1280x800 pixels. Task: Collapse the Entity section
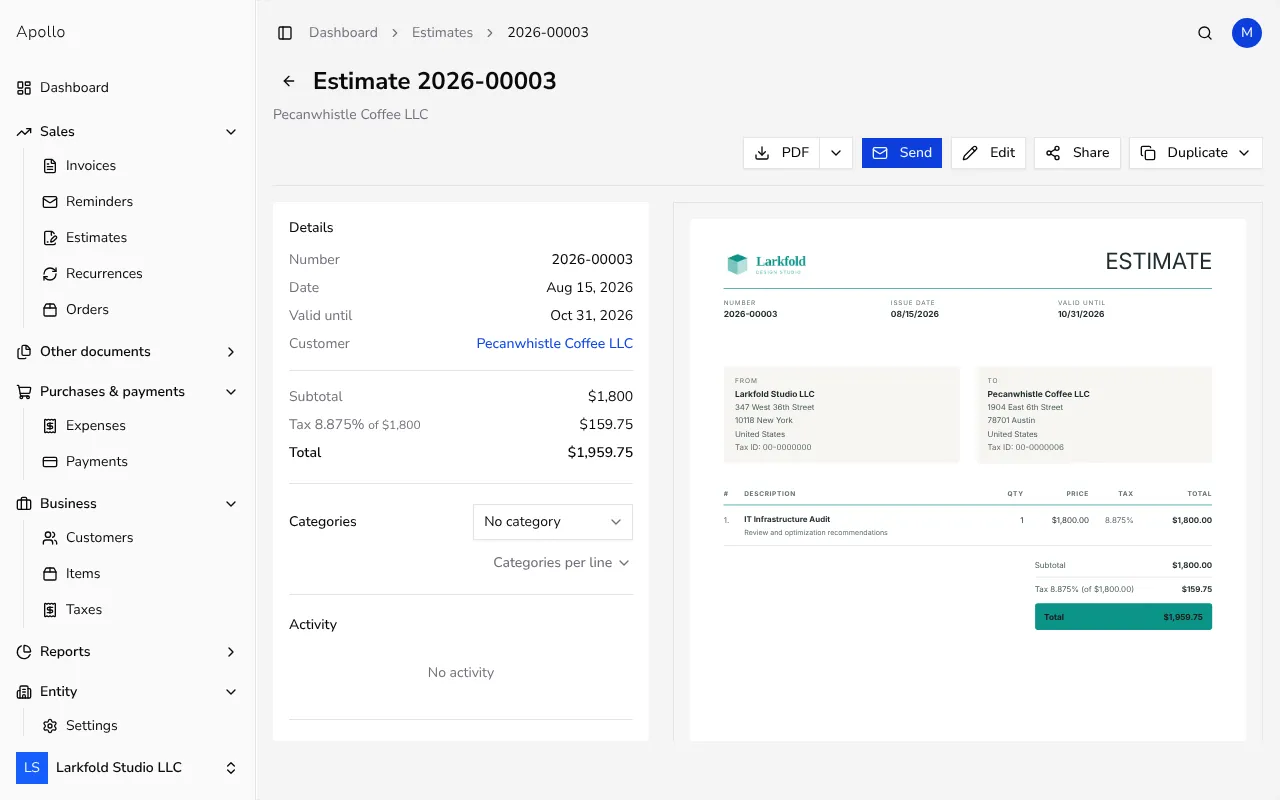[x=127, y=692]
